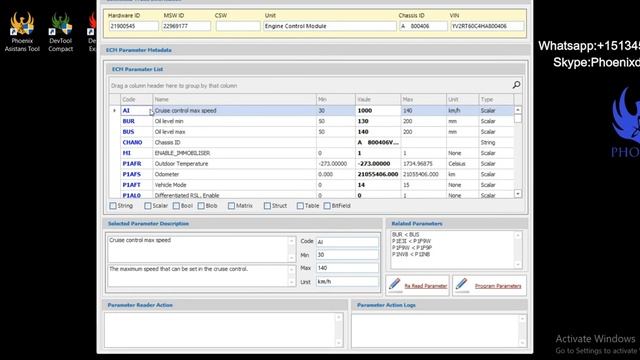
Task: Click the Parameter Reader Action text area
Action: [x=224, y=330]
